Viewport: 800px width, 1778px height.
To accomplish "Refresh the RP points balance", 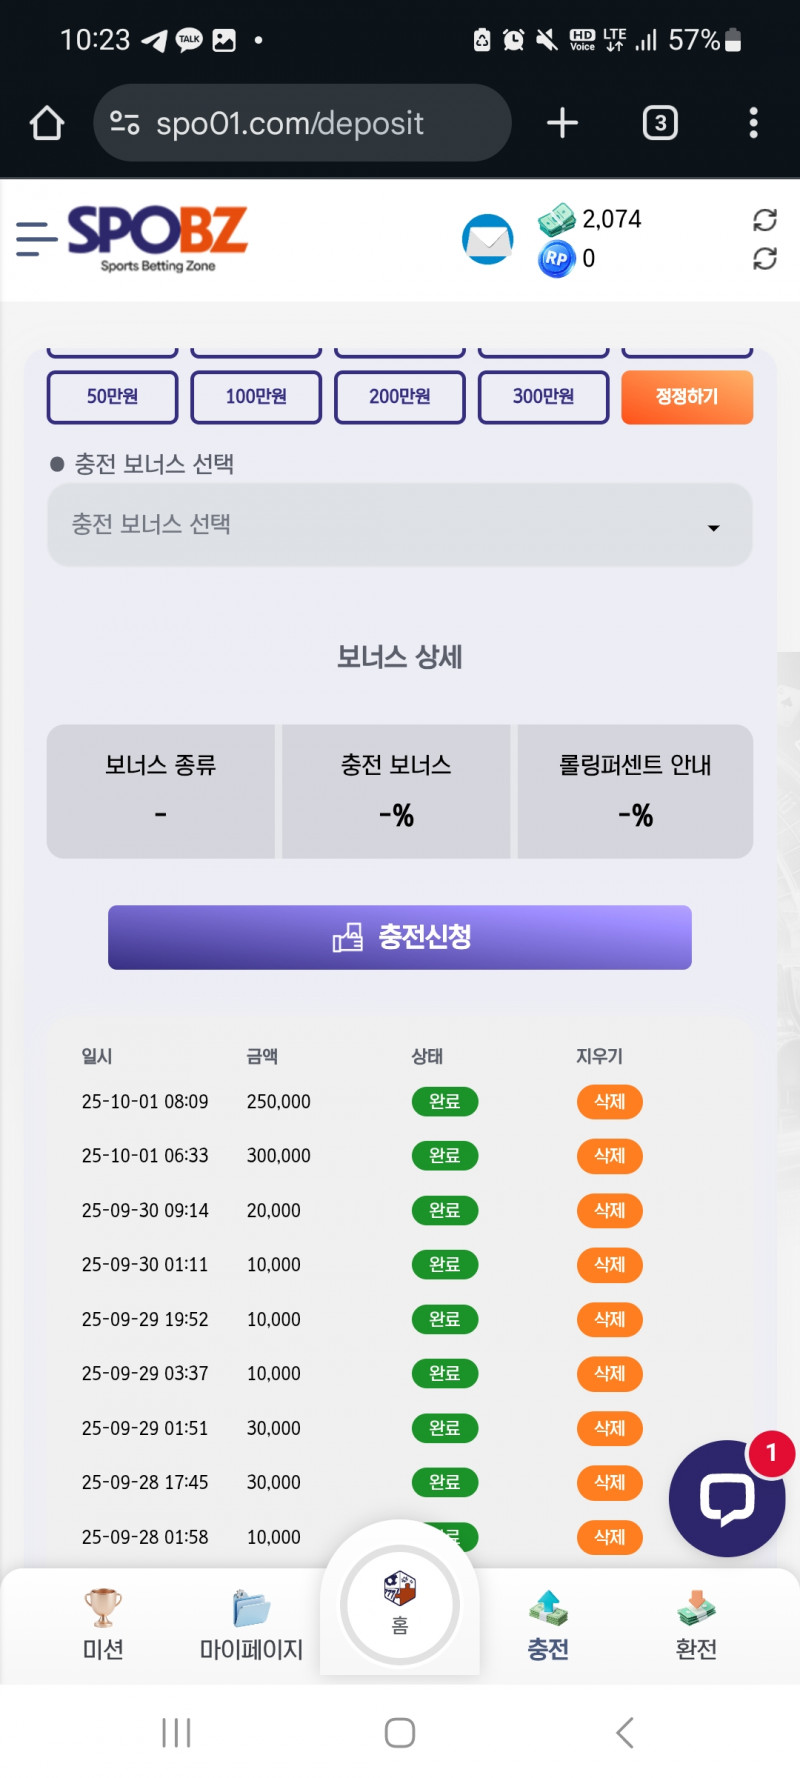I will tap(765, 259).
